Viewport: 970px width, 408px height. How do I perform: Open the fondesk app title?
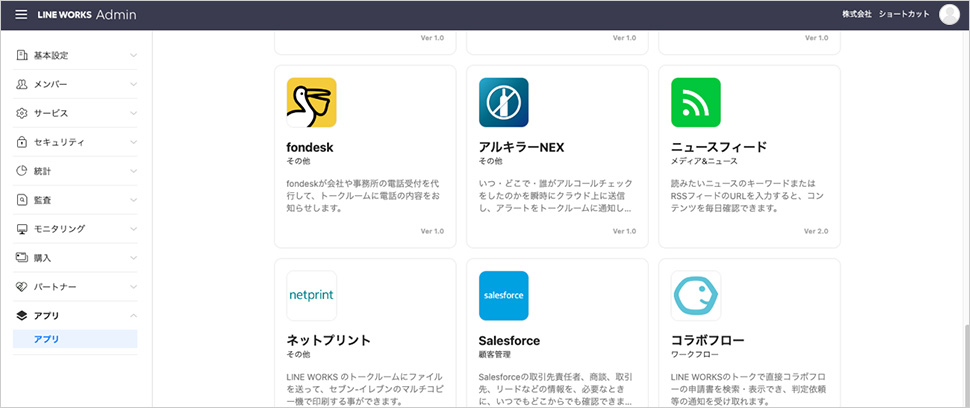(310, 148)
